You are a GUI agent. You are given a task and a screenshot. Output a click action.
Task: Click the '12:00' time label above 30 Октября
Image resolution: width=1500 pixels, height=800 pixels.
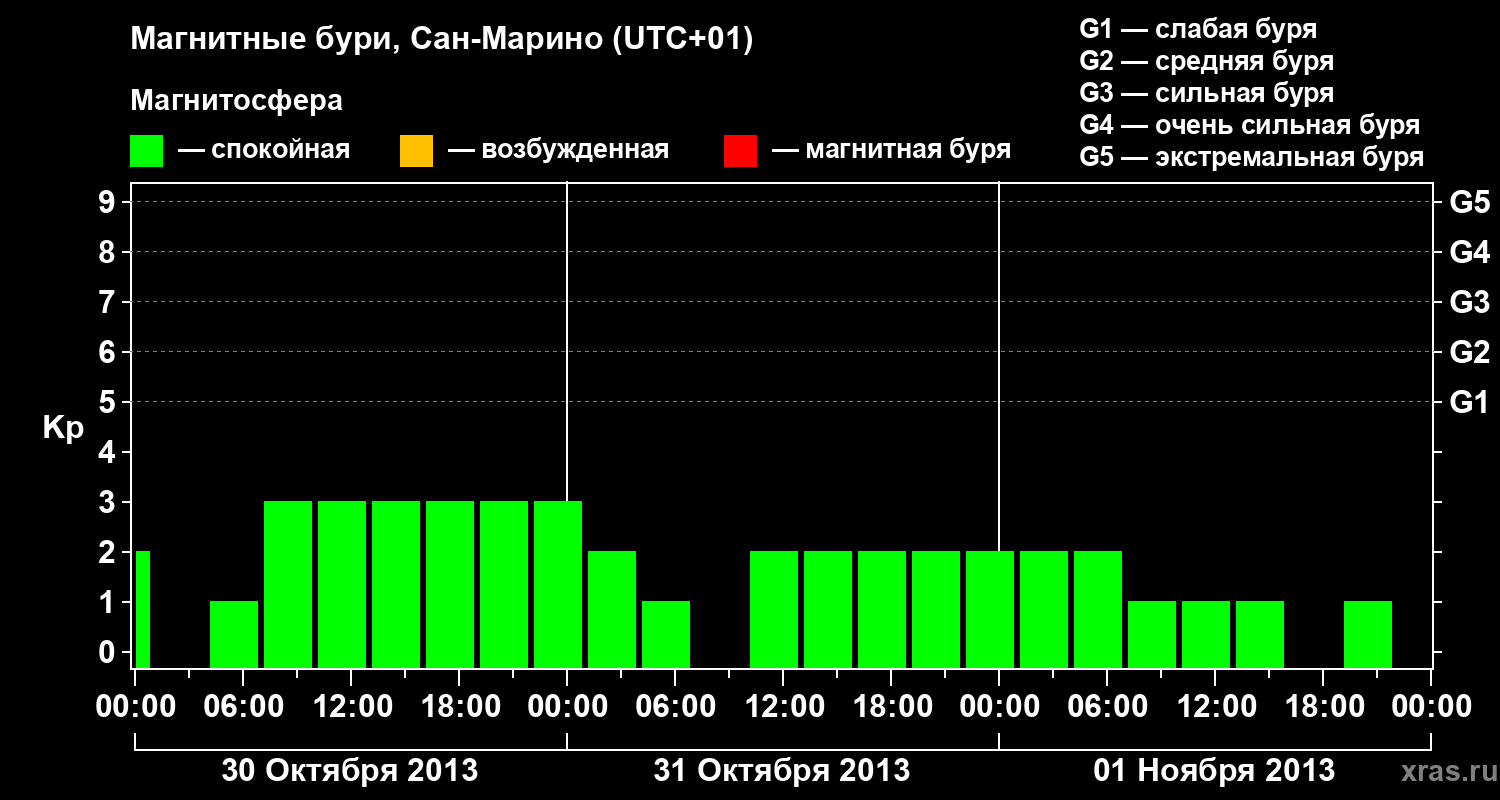351,706
